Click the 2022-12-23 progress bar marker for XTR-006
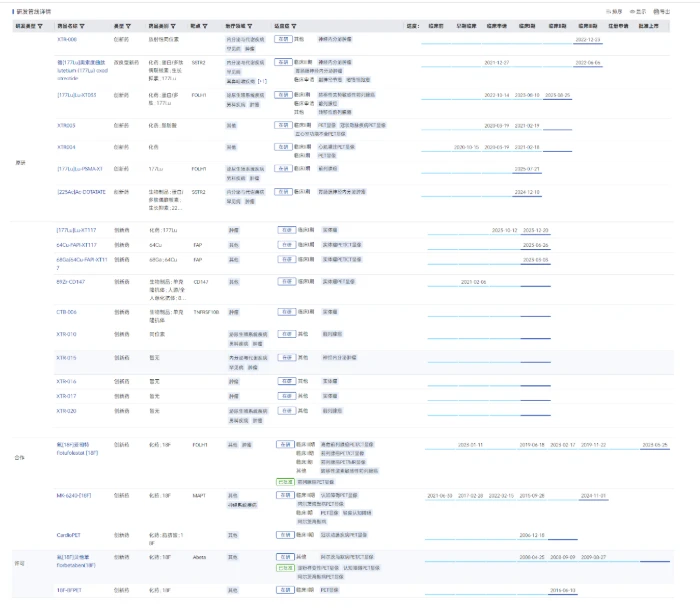Viewport: 700px width, 609px height. coord(588,40)
